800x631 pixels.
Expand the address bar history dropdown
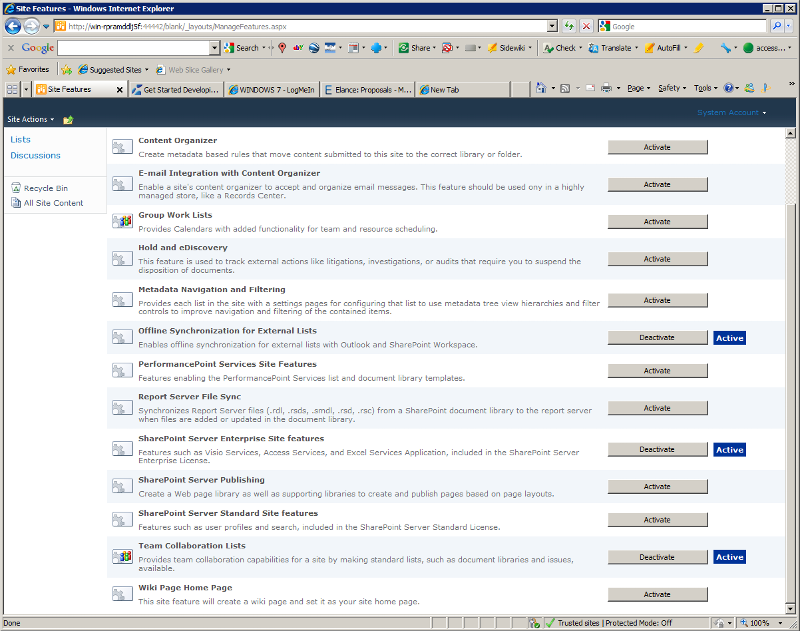[x=552, y=26]
